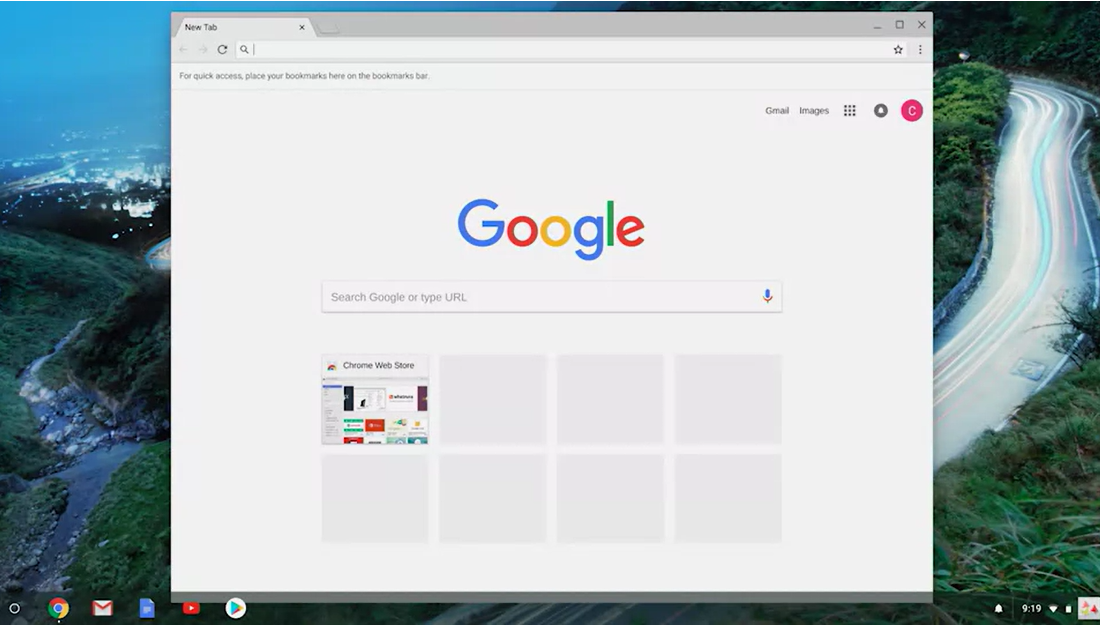This screenshot has height=625, width=1100.
Task: Open status tray showing 9:19 clock
Action: tap(1031, 609)
